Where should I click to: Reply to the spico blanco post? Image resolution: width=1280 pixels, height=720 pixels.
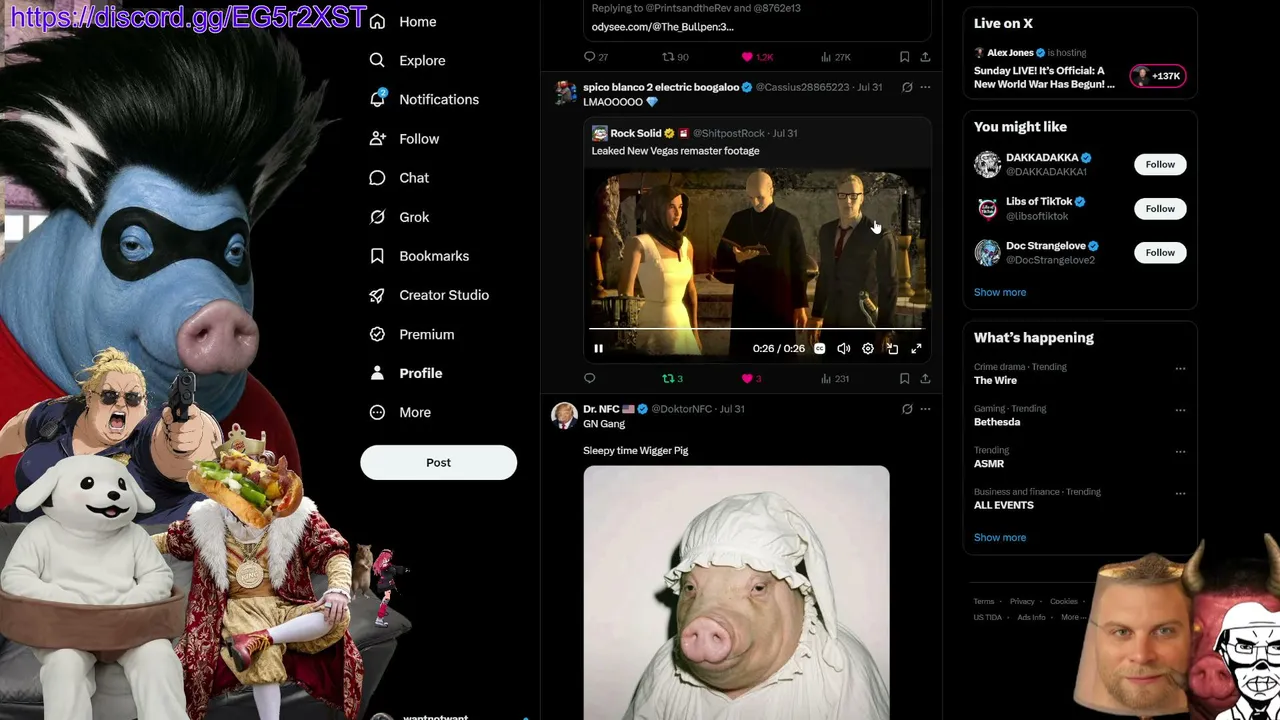click(x=590, y=379)
